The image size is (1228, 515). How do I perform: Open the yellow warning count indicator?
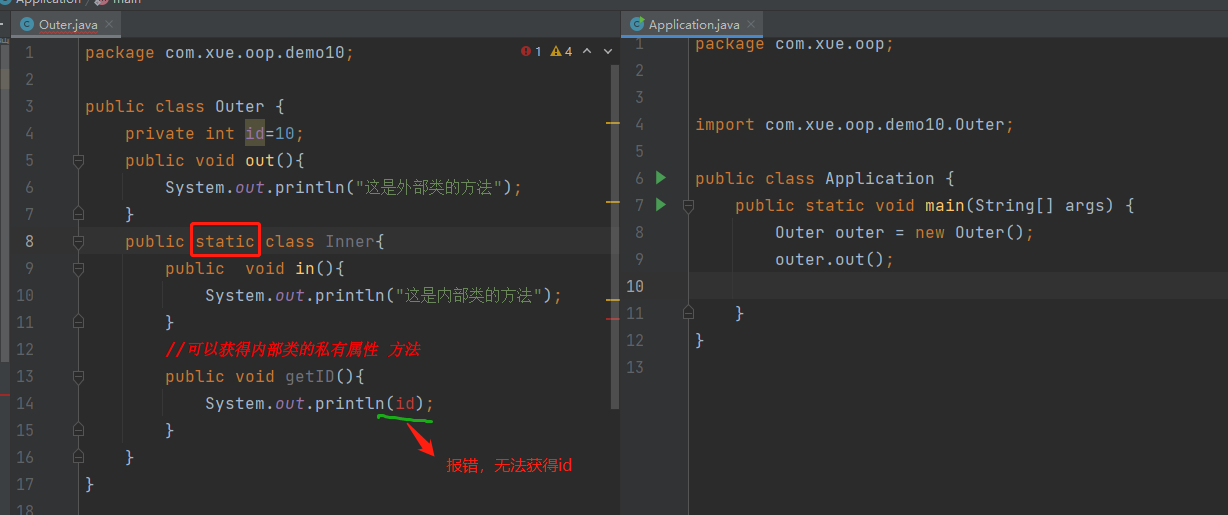[x=561, y=51]
